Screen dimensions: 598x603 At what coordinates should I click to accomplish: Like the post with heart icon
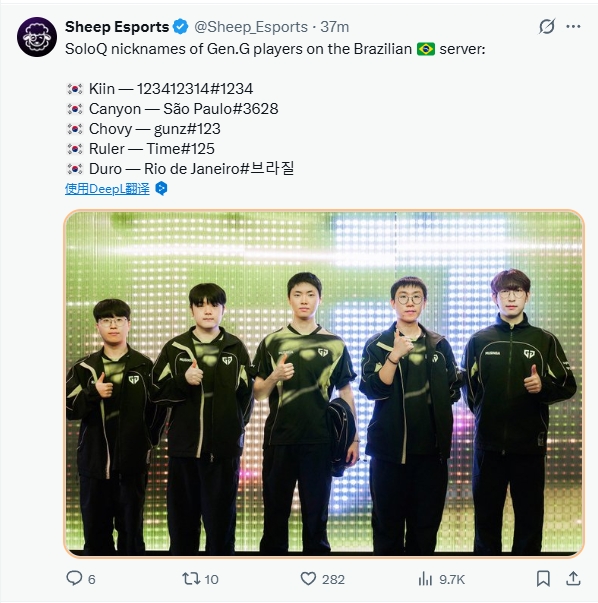(x=308, y=579)
